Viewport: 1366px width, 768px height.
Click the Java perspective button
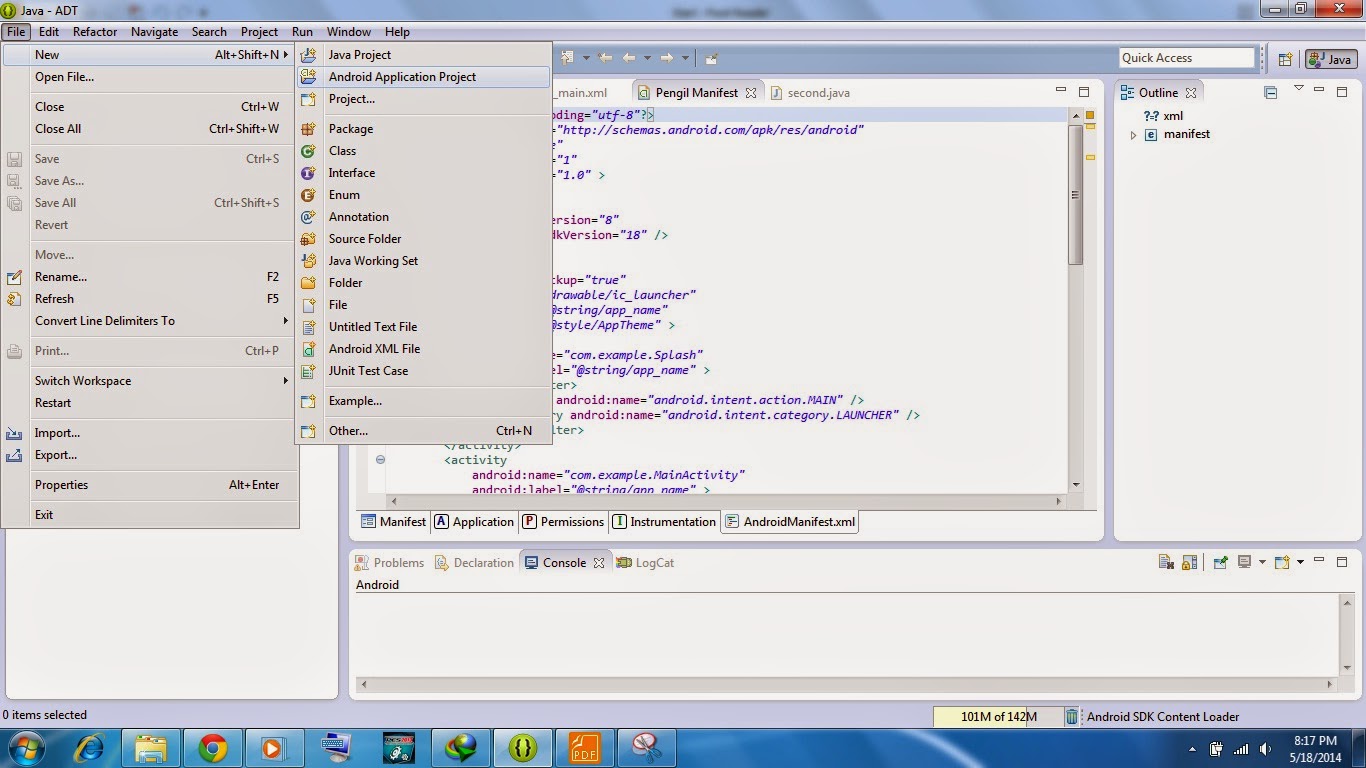point(1331,59)
